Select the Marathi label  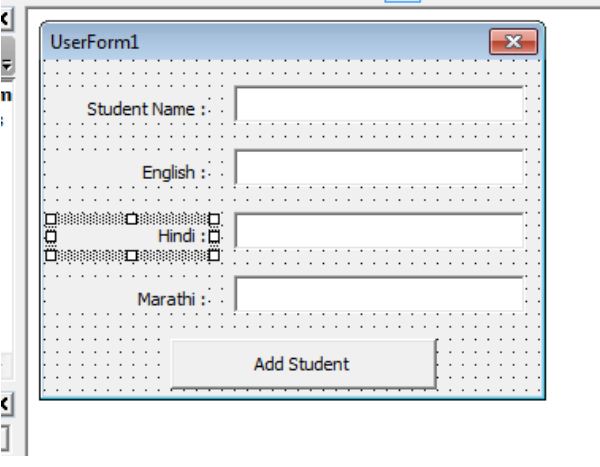171,298
